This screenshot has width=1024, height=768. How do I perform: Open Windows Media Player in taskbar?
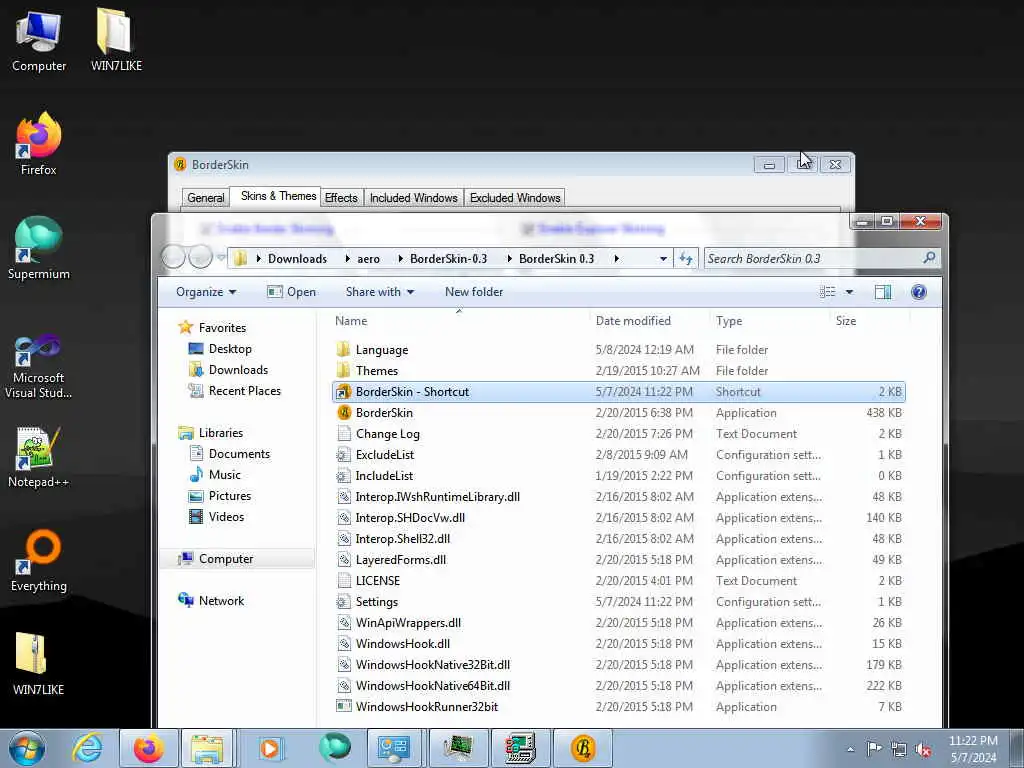[x=269, y=748]
